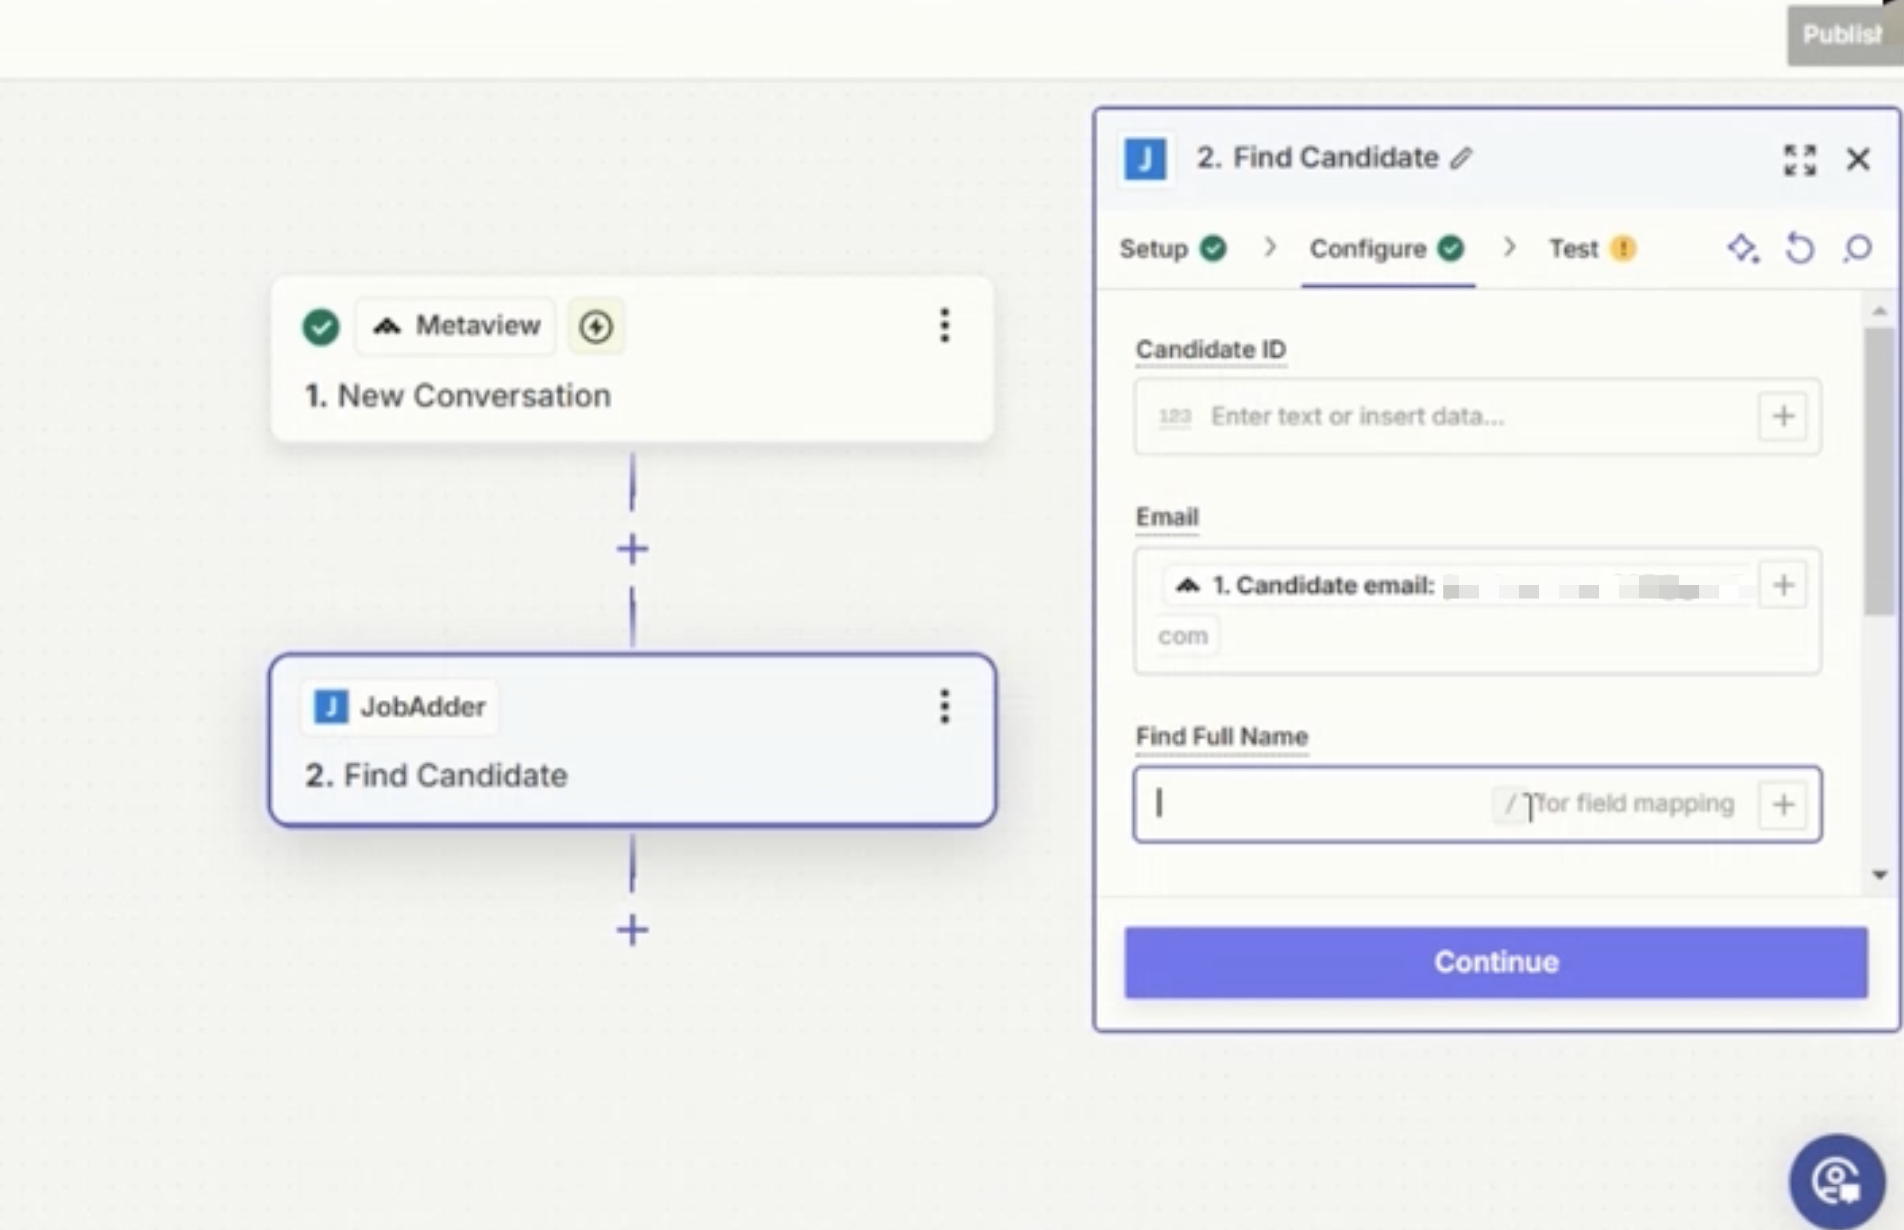Click the undo arrow icon in the panel

[x=1800, y=248]
